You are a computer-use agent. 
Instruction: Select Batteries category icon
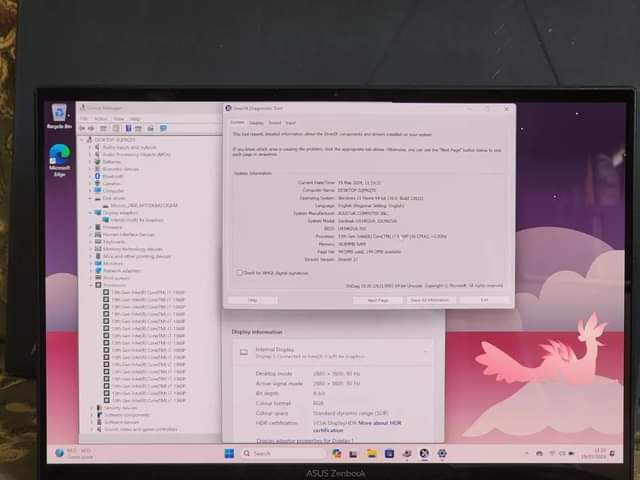point(98,162)
